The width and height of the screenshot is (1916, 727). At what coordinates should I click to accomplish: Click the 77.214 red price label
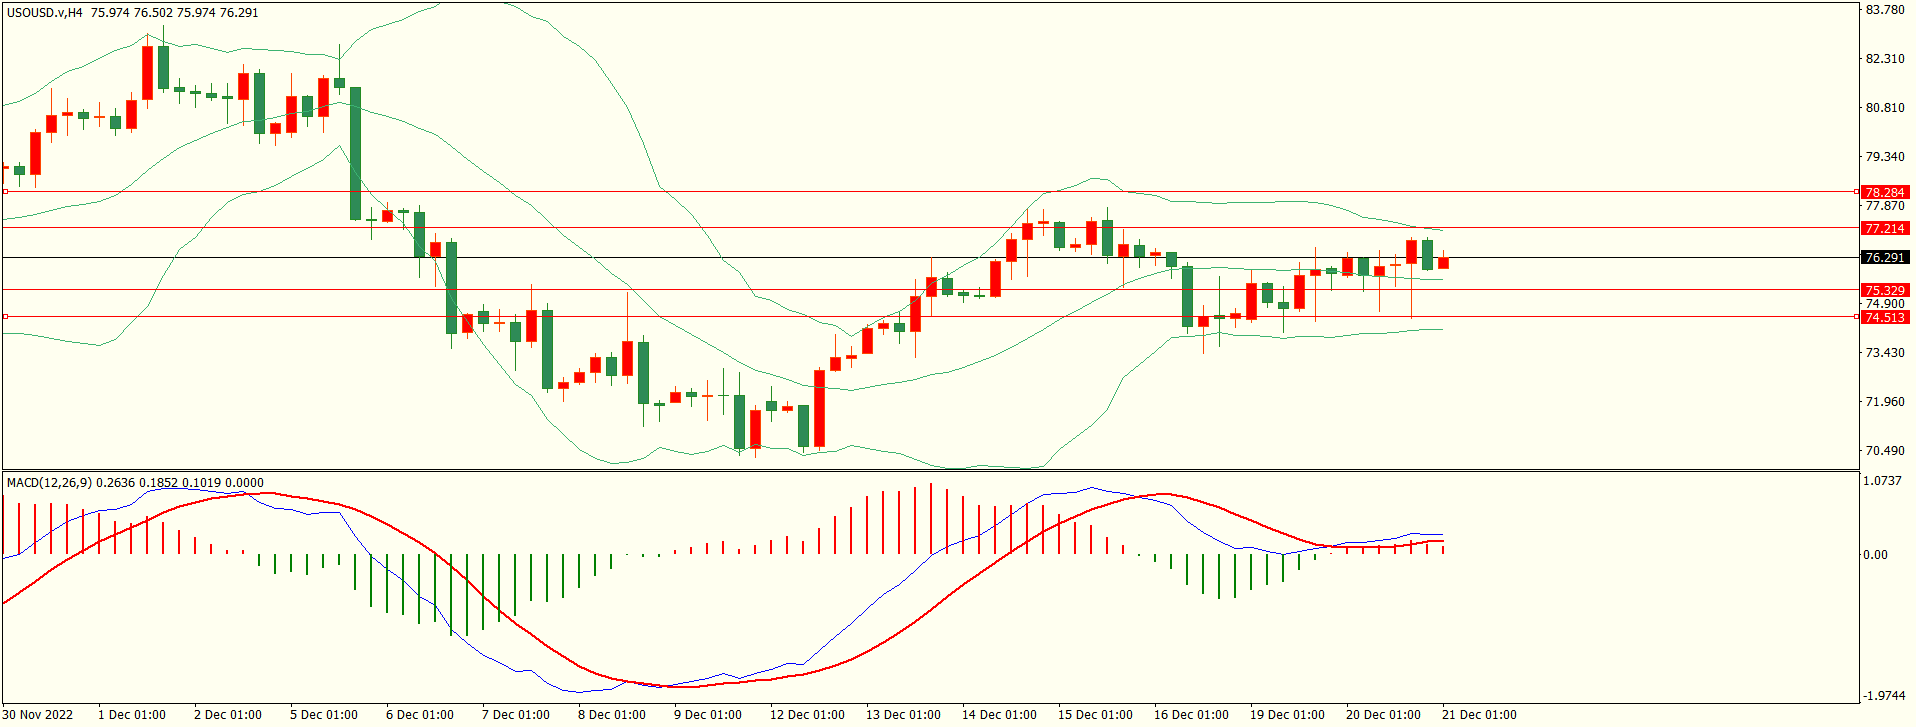coord(1885,229)
